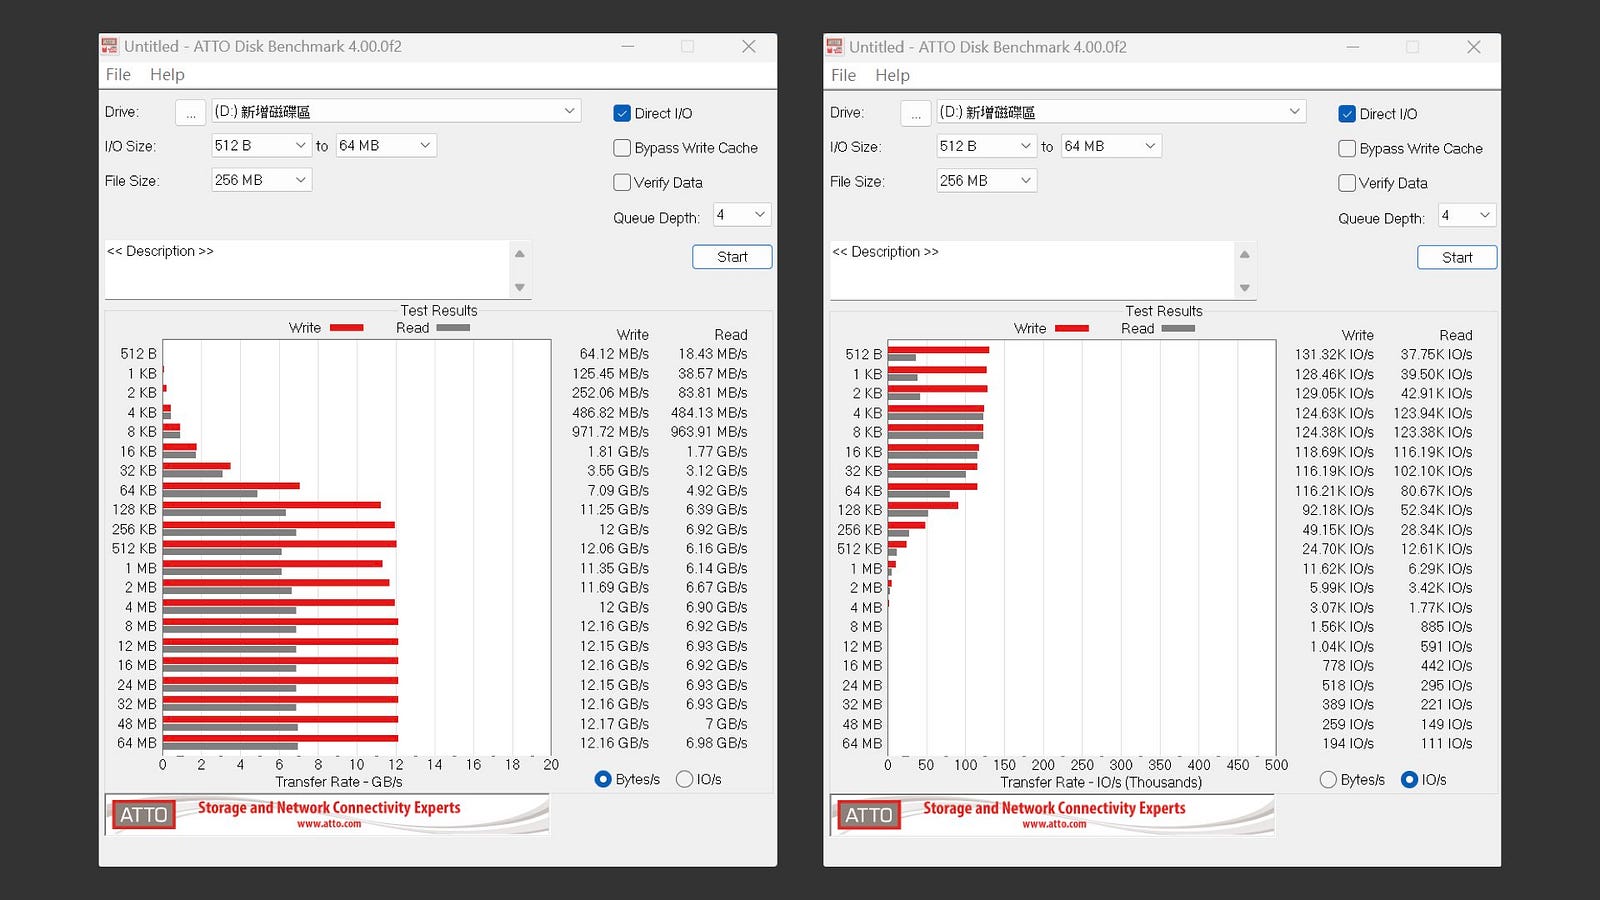Enable Bypass Write Cache in right window

point(1347,148)
